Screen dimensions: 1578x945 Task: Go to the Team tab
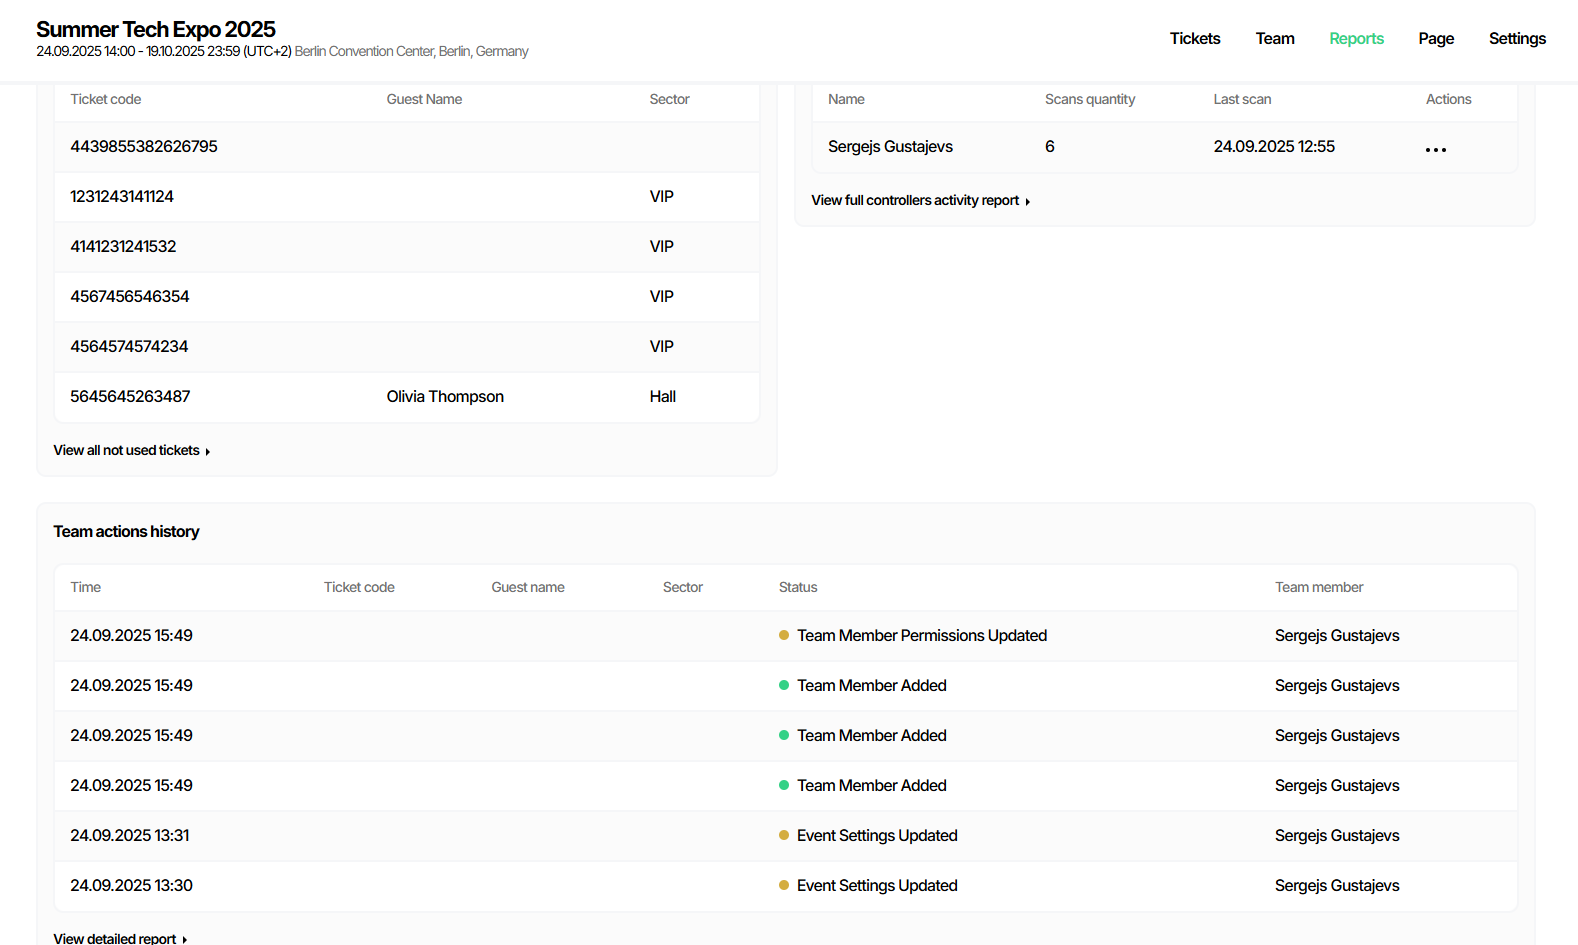[1275, 38]
